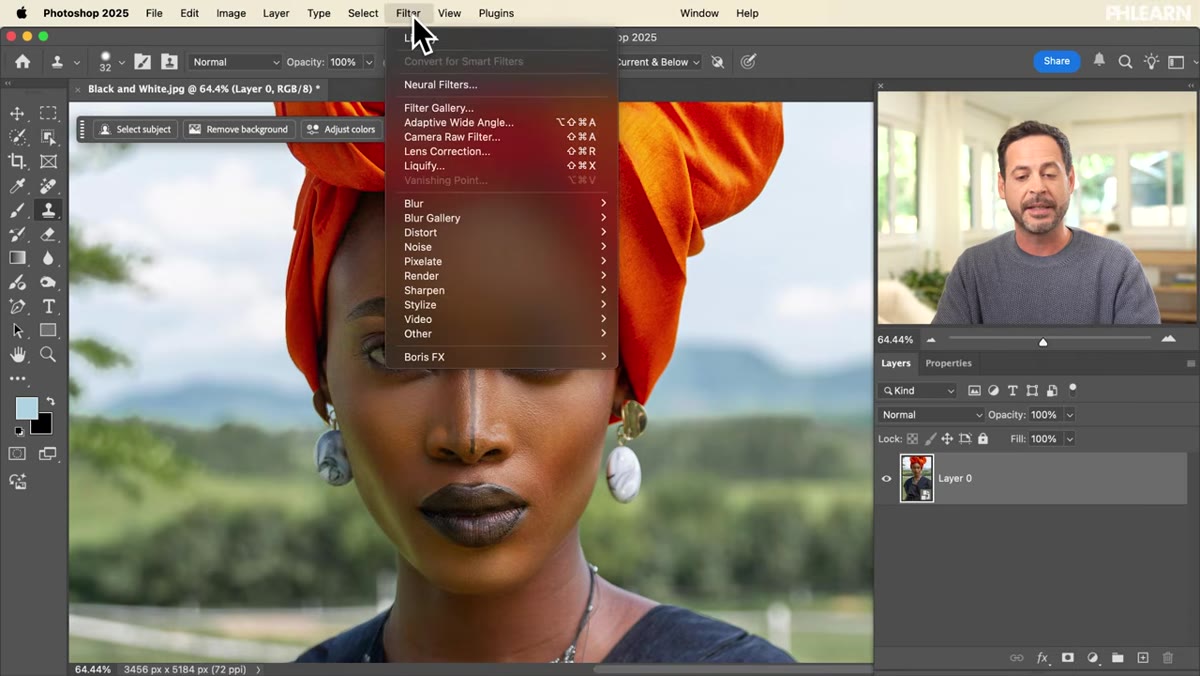Toggle lock transparent pixels
The image size is (1200, 676).
(x=912, y=439)
